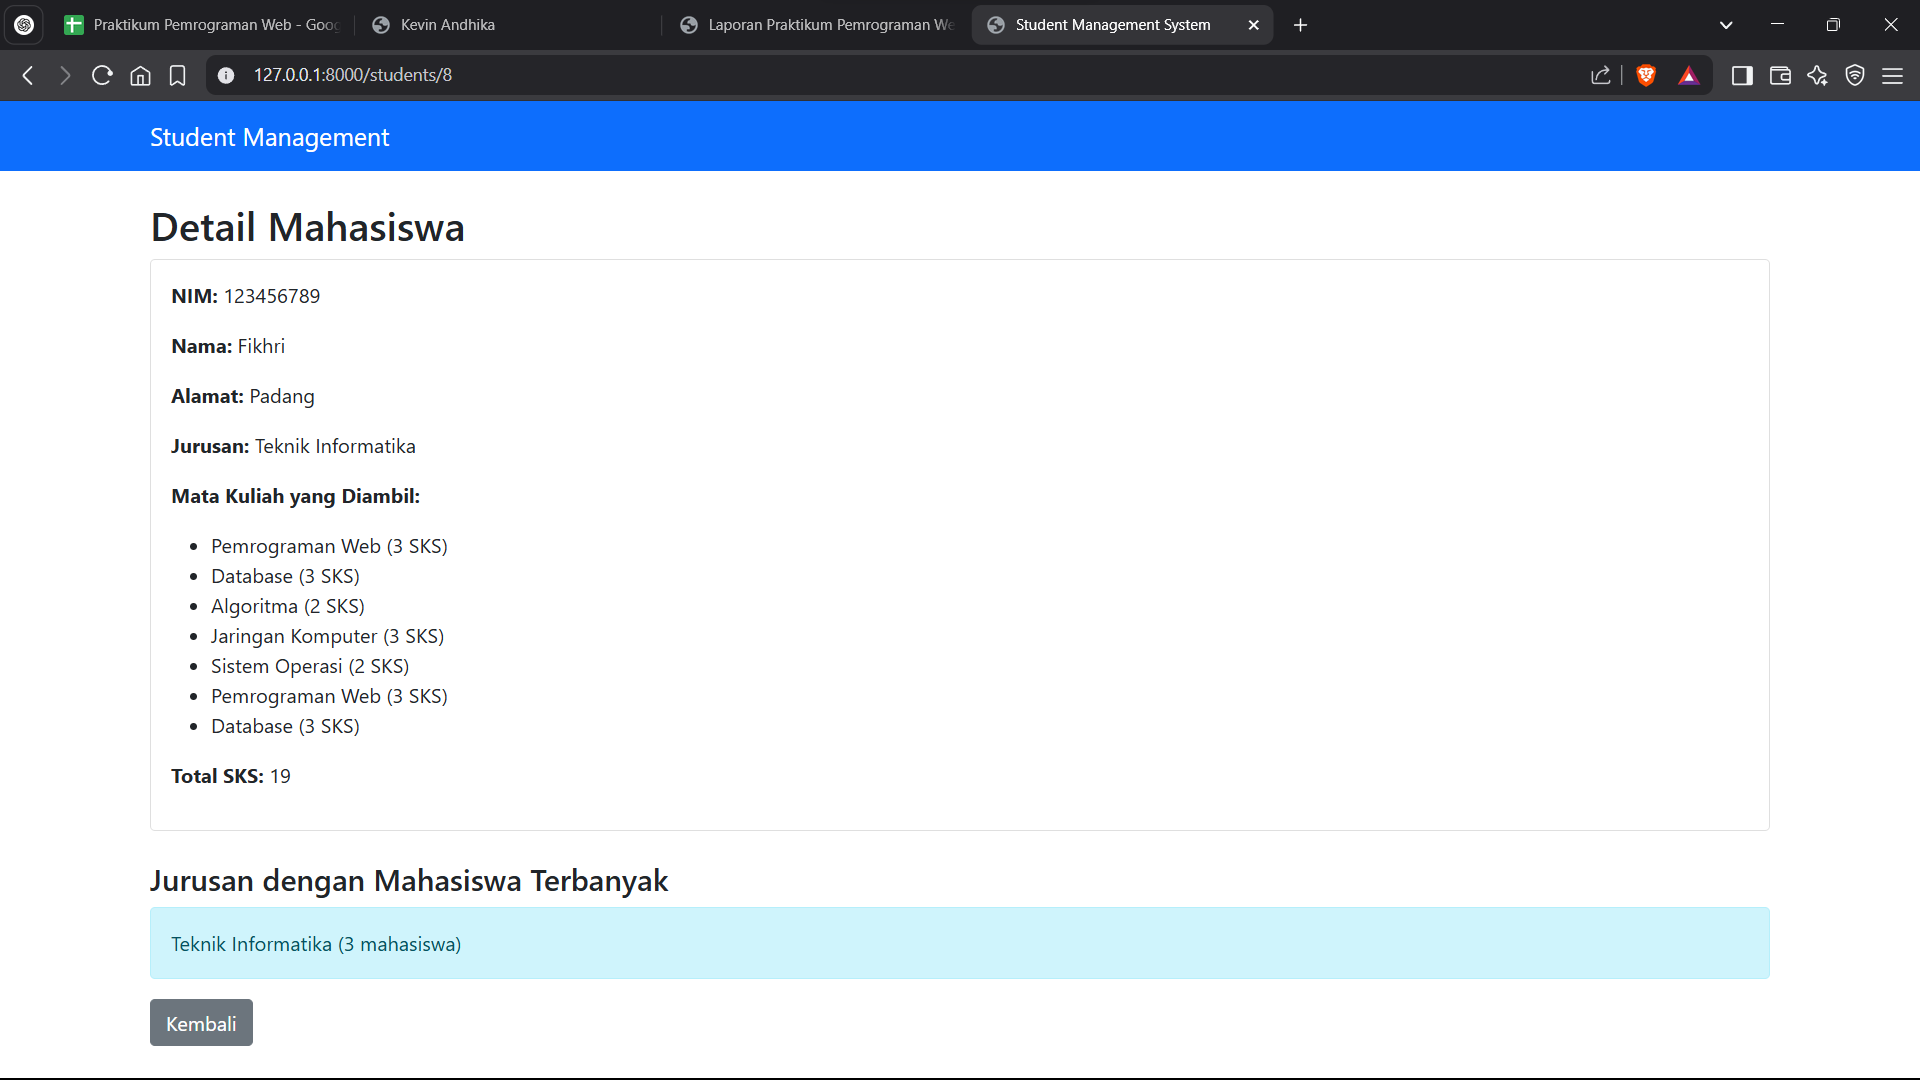Open the share page icon
The image size is (1920, 1080).
(1601, 75)
